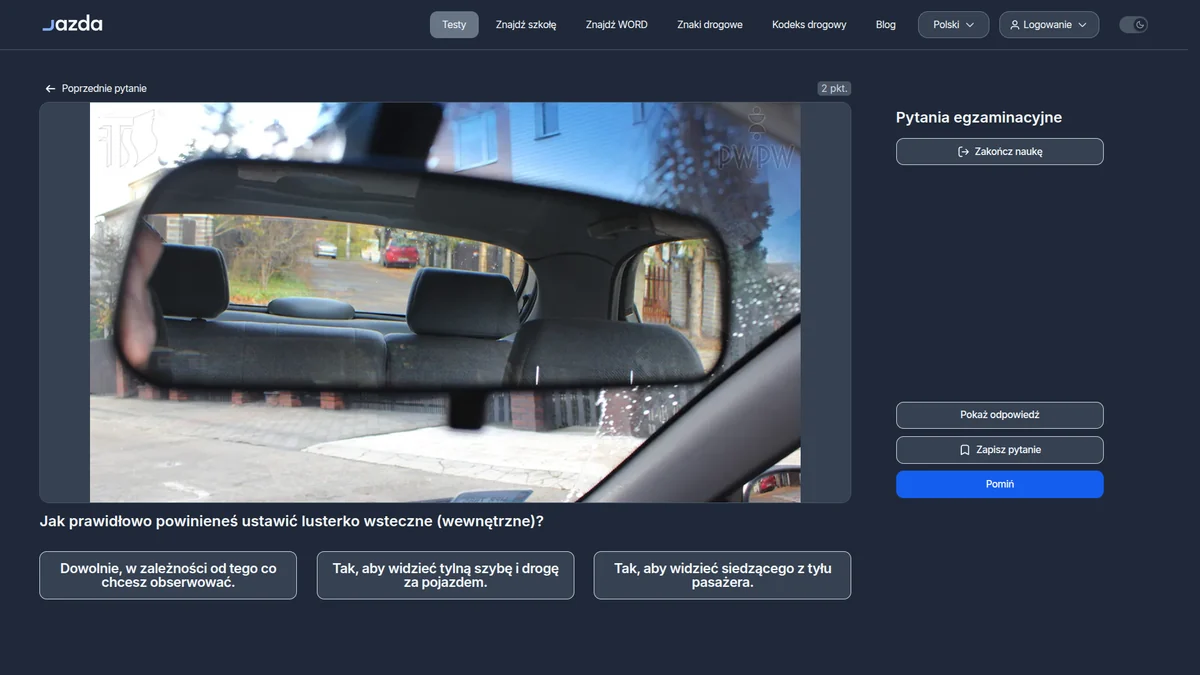Pick answer "Tak, aby widzieć siedzącego z tyłu pasażera"
Viewport: 1200px width, 675px height.
coord(722,575)
